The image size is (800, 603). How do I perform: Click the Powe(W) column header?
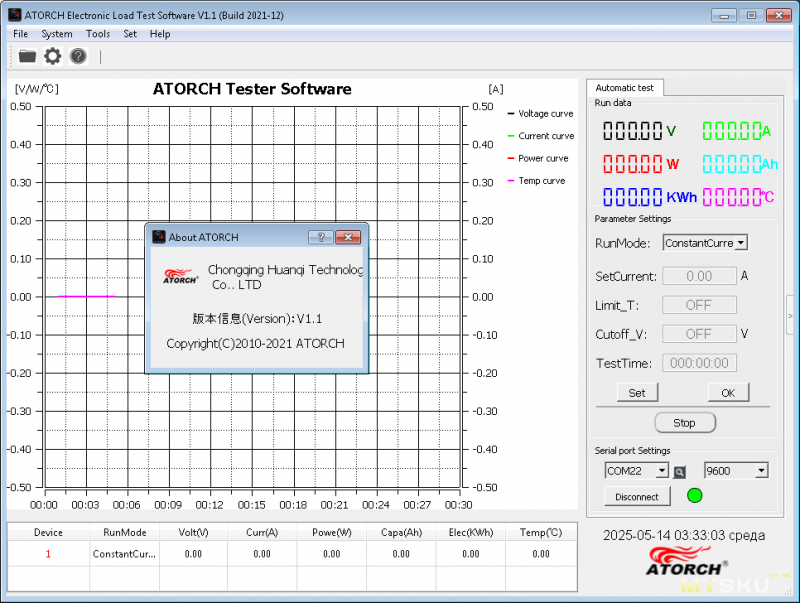[332, 533]
